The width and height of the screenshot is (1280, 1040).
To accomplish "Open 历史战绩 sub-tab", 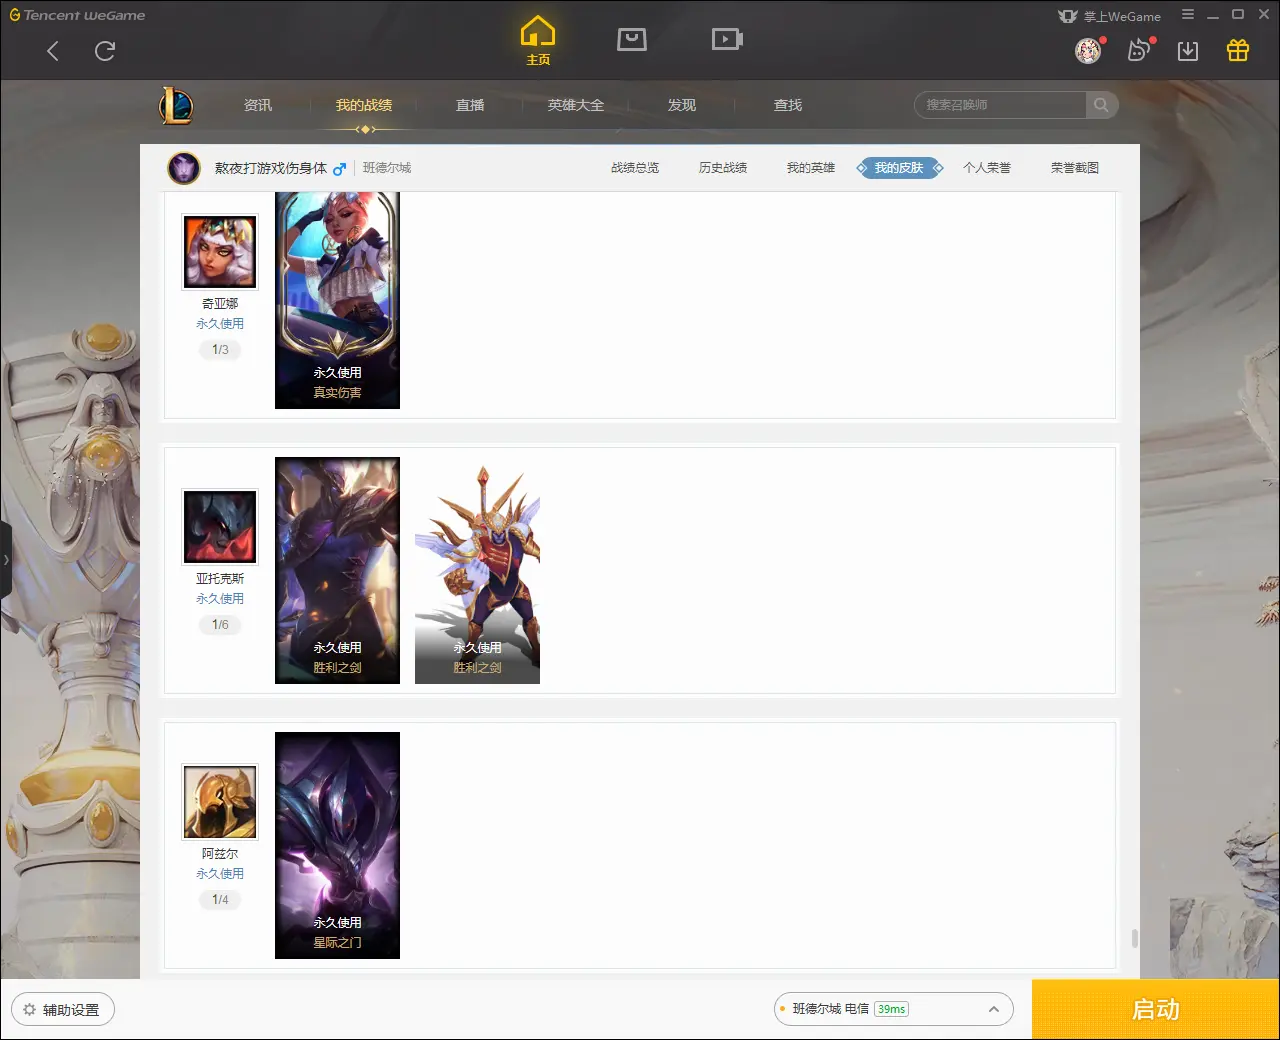I will [723, 168].
